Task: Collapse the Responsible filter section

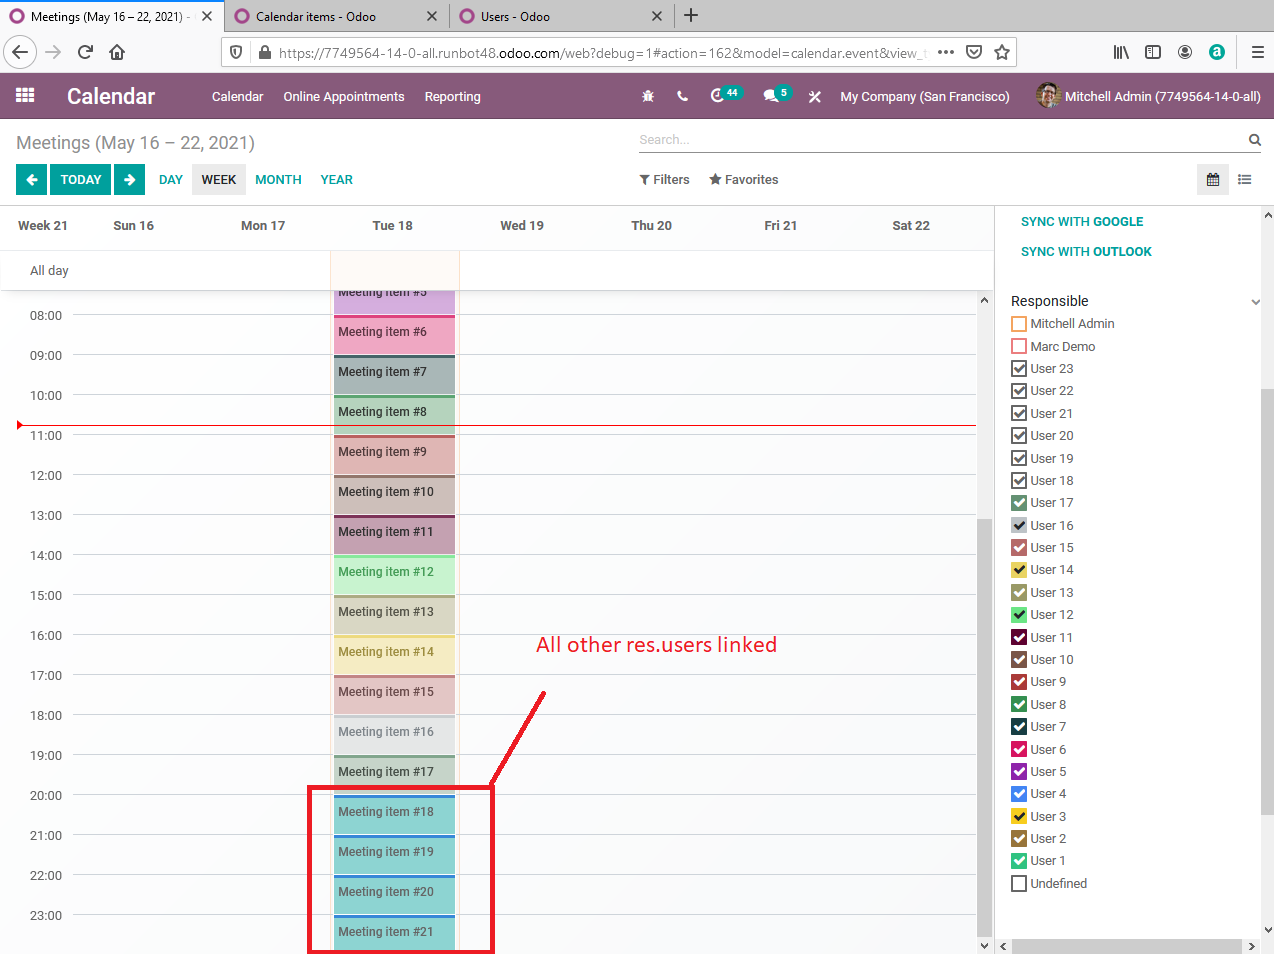Action: point(1255,301)
